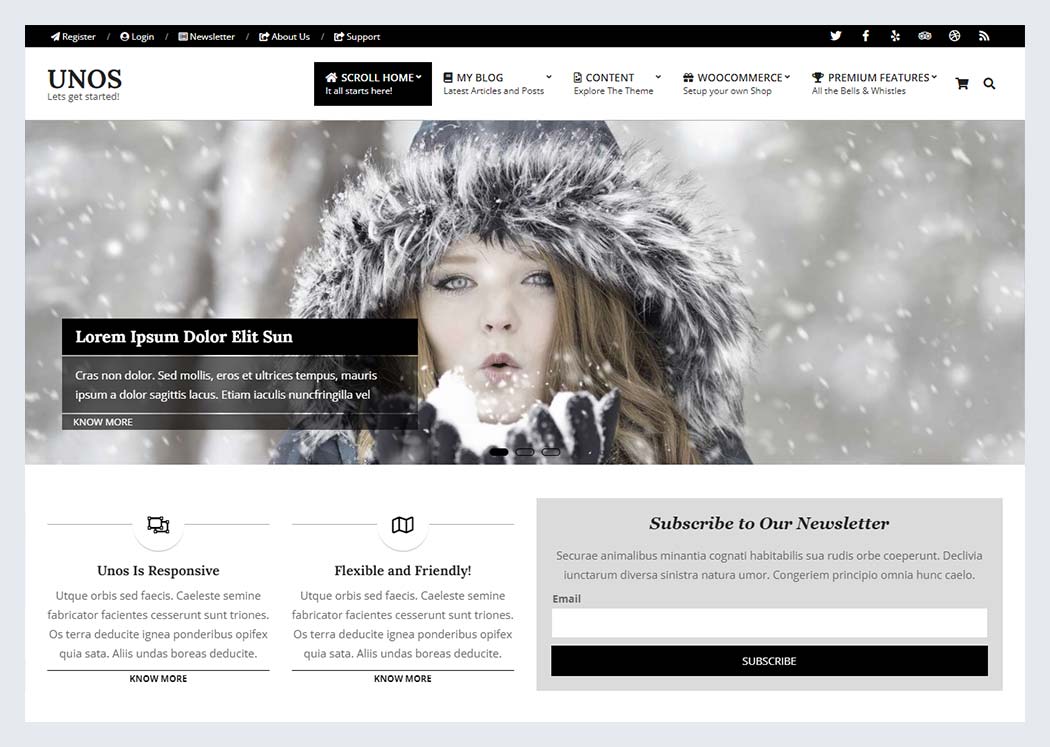Click the Subscribe to Our Newsletter heading
The width and height of the screenshot is (1050, 747).
click(769, 523)
